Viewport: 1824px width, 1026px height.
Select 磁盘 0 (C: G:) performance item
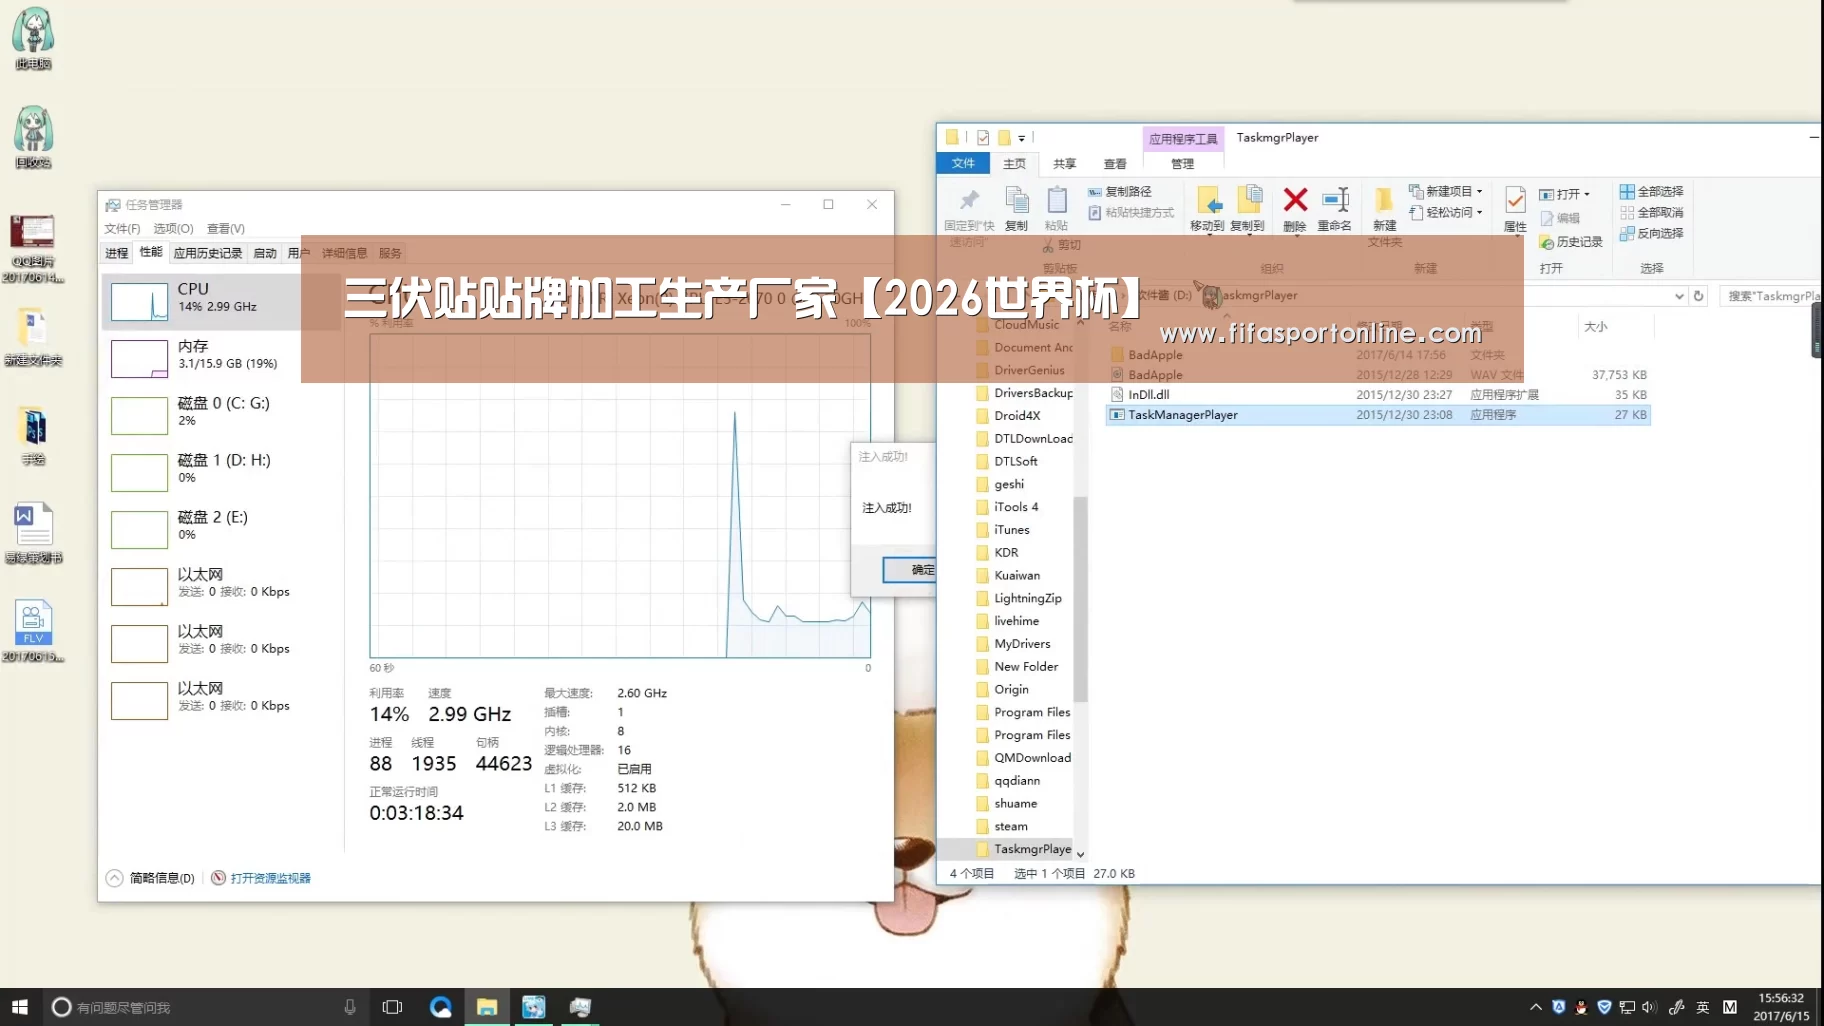point(220,413)
